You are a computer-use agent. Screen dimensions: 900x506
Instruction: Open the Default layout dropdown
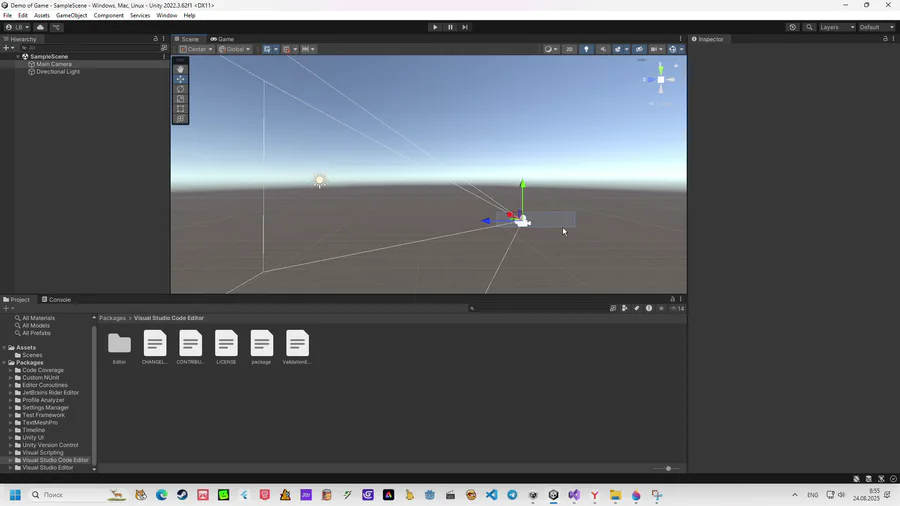(x=876, y=27)
